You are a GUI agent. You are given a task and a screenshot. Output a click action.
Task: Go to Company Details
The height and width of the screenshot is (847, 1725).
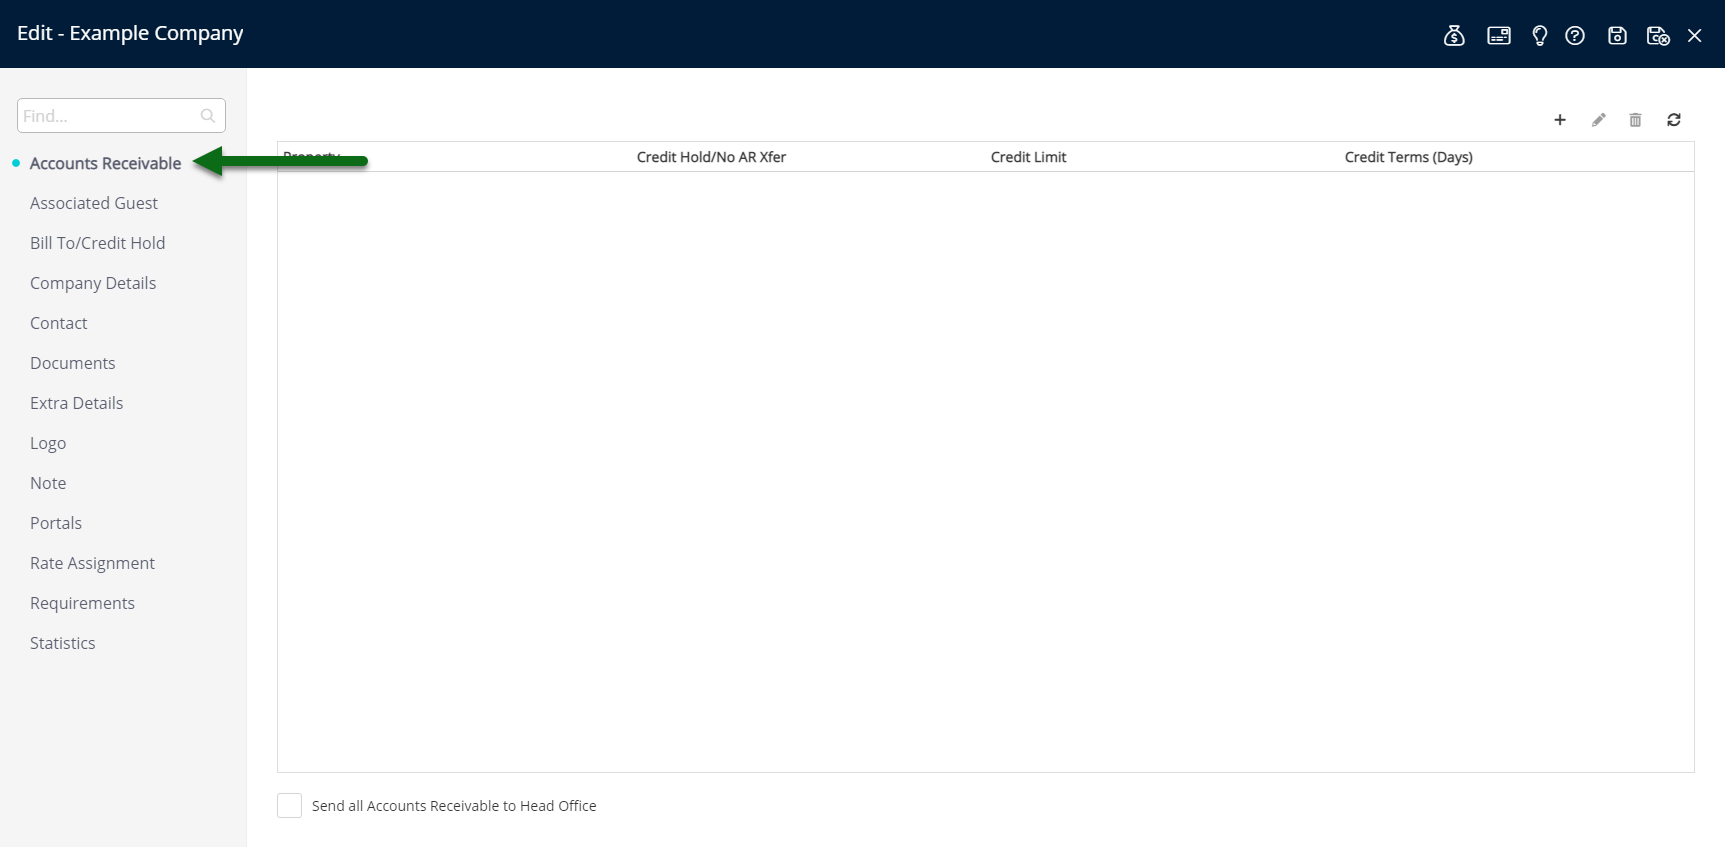(93, 283)
